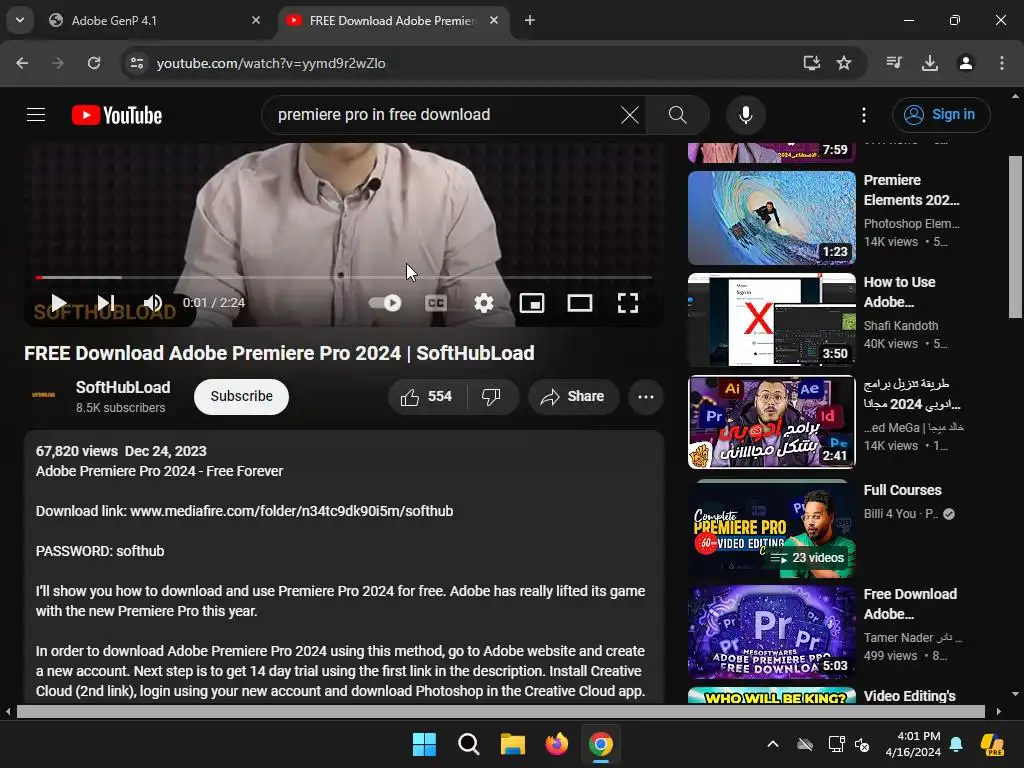The width and height of the screenshot is (1024, 768).
Task: Open media controls in Chrome toolbar
Action: (x=893, y=63)
